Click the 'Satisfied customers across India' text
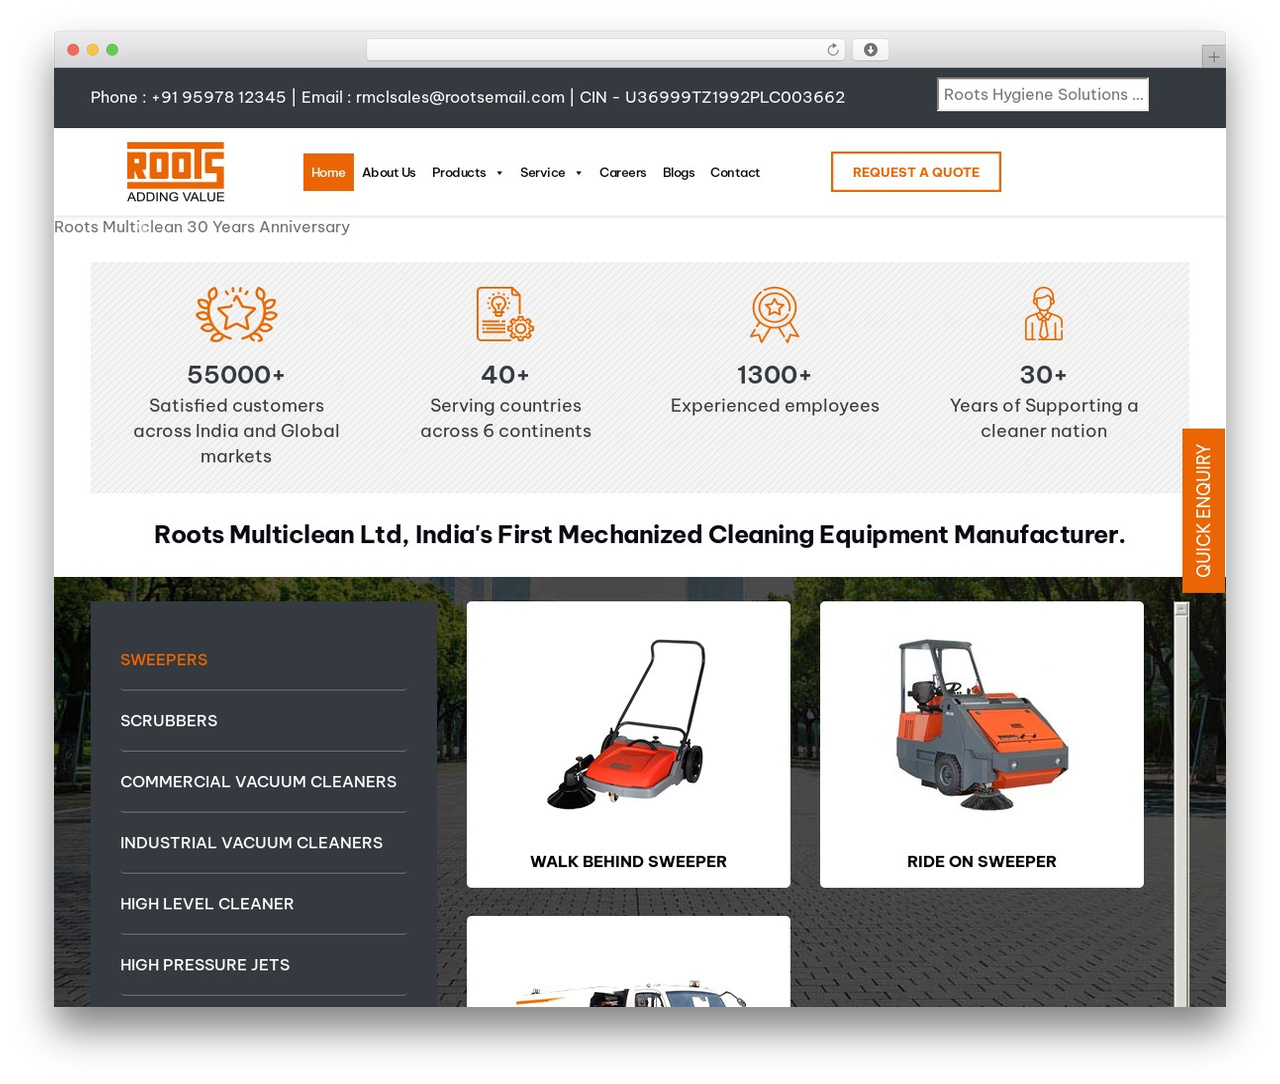 click(x=236, y=431)
